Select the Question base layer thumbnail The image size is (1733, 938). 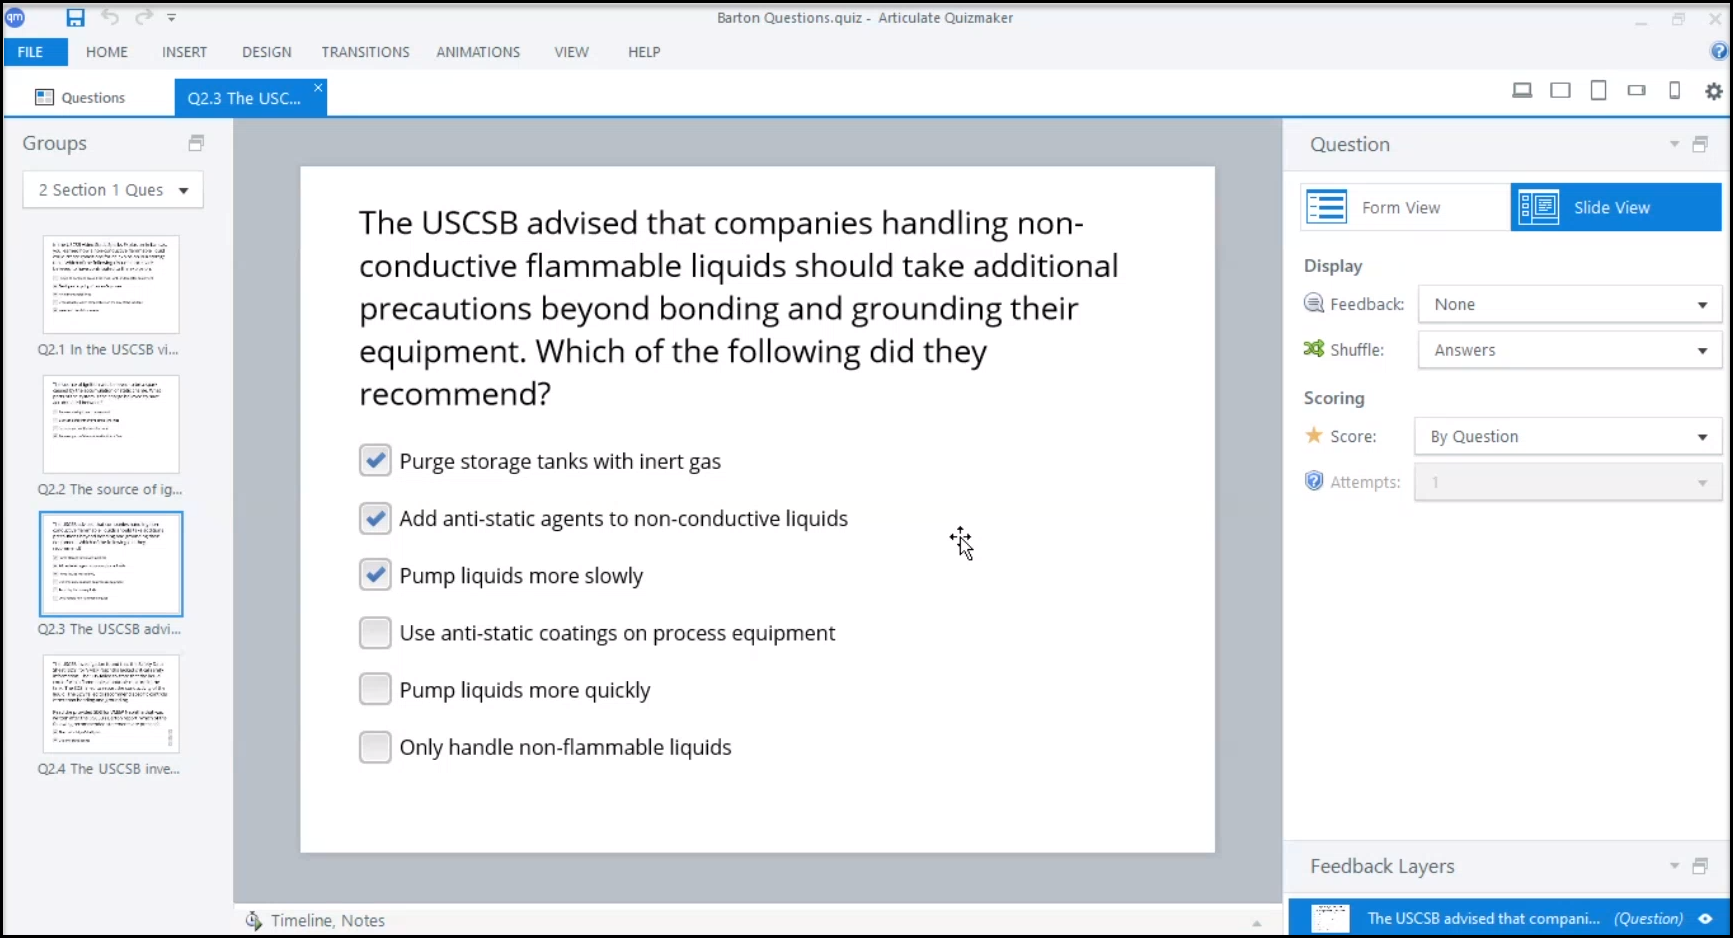pos(1330,918)
